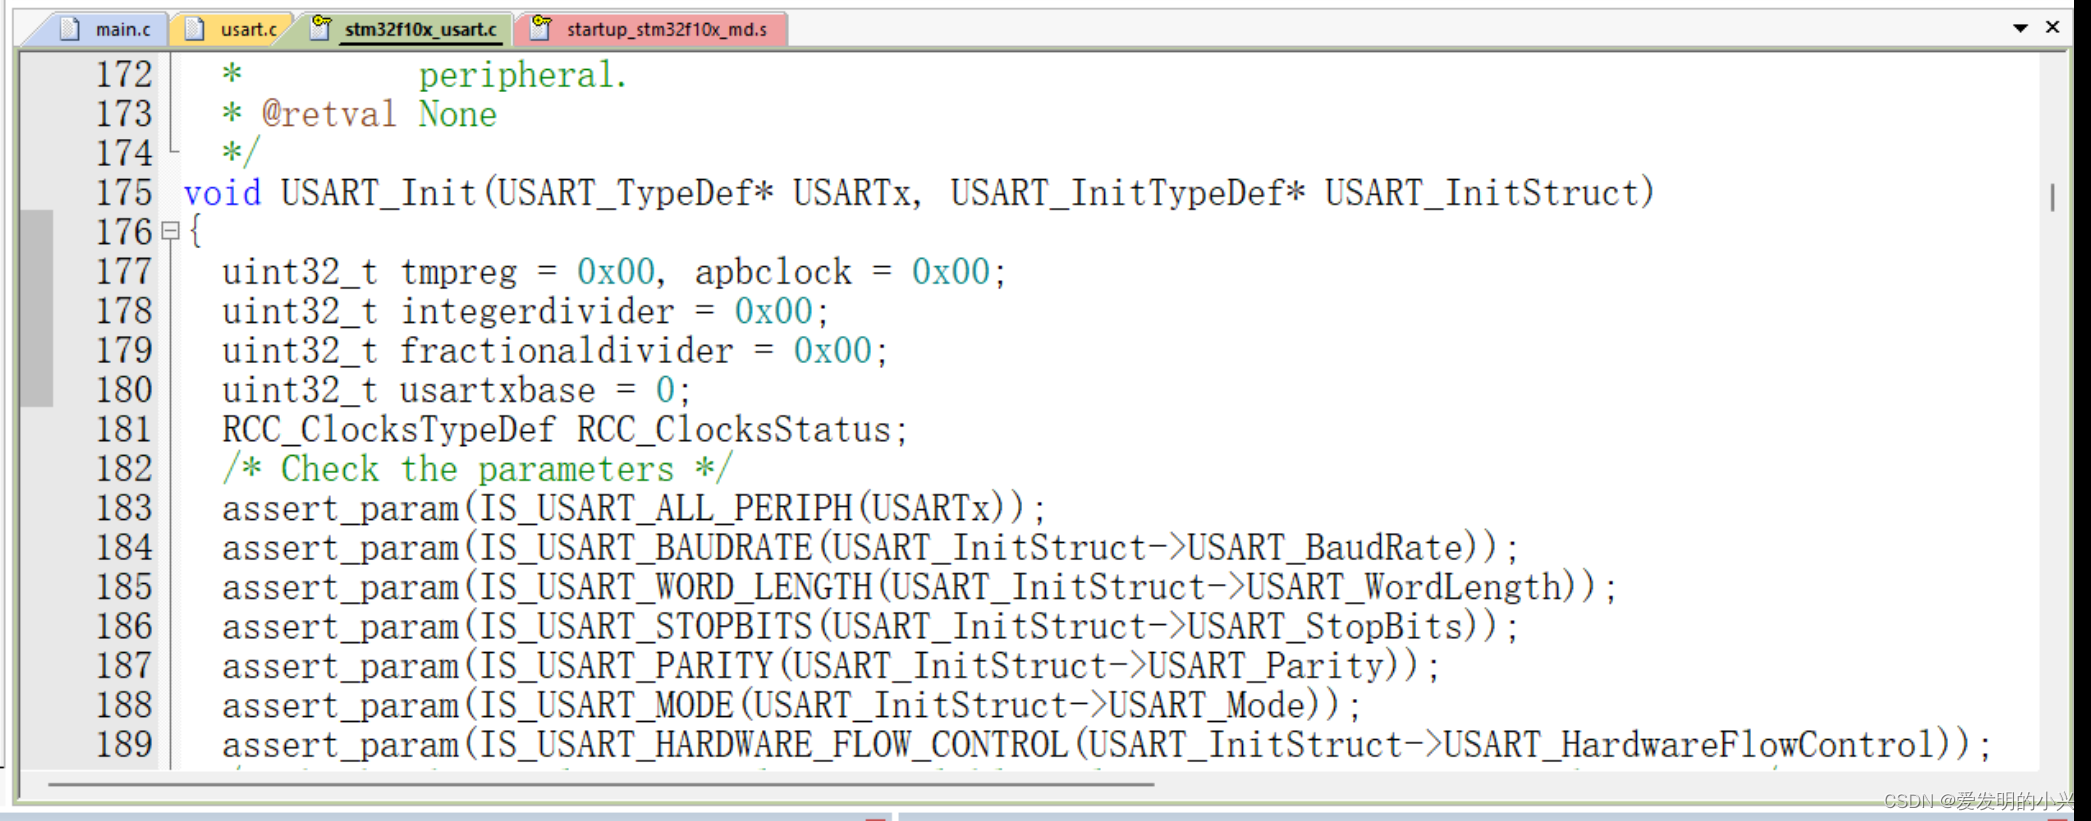
Task: Click the USARTx parameter on line 175
Action: pyautogui.click(x=852, y=193)
